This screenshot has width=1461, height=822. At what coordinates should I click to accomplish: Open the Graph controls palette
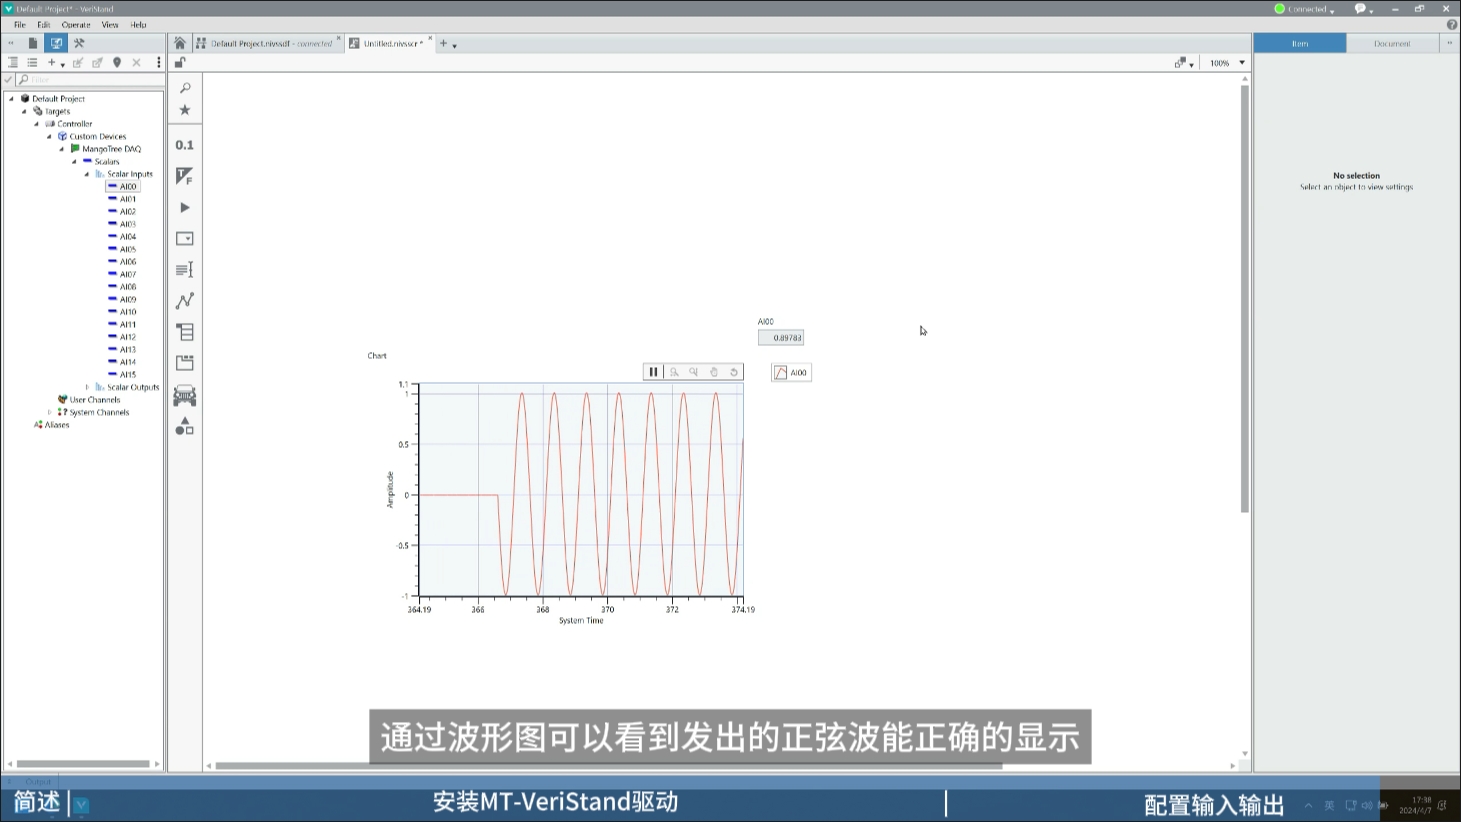pos(185,301)
